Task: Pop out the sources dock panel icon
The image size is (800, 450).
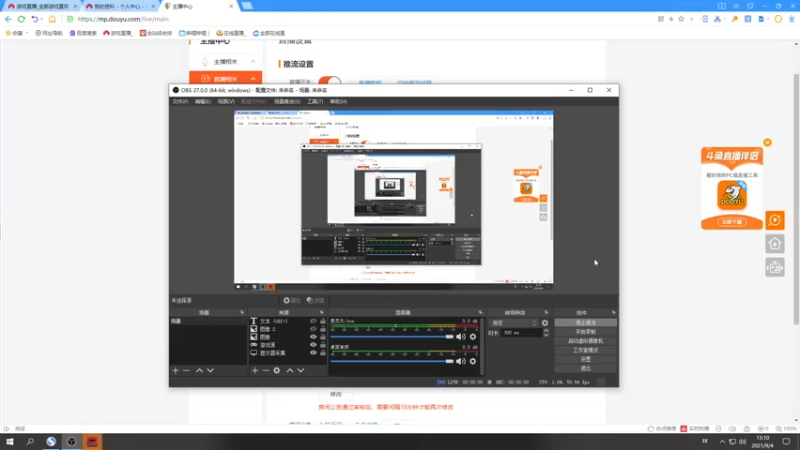Action: (321, 312)
